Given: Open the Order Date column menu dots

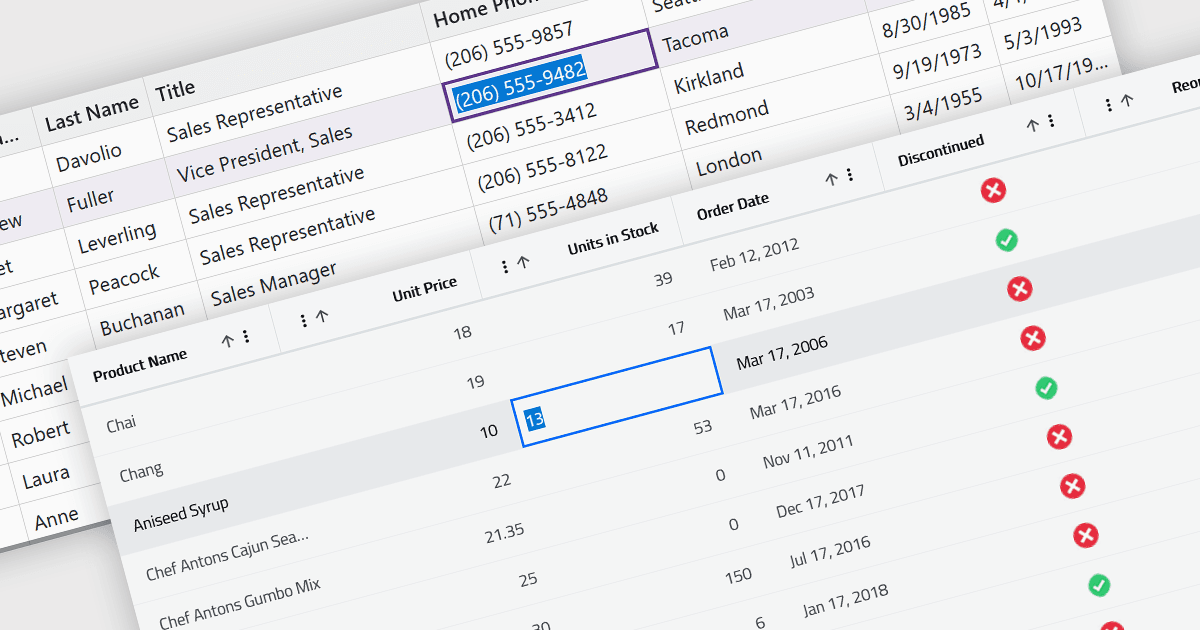Looking at the screenshot, I should (x=849, y=175).
